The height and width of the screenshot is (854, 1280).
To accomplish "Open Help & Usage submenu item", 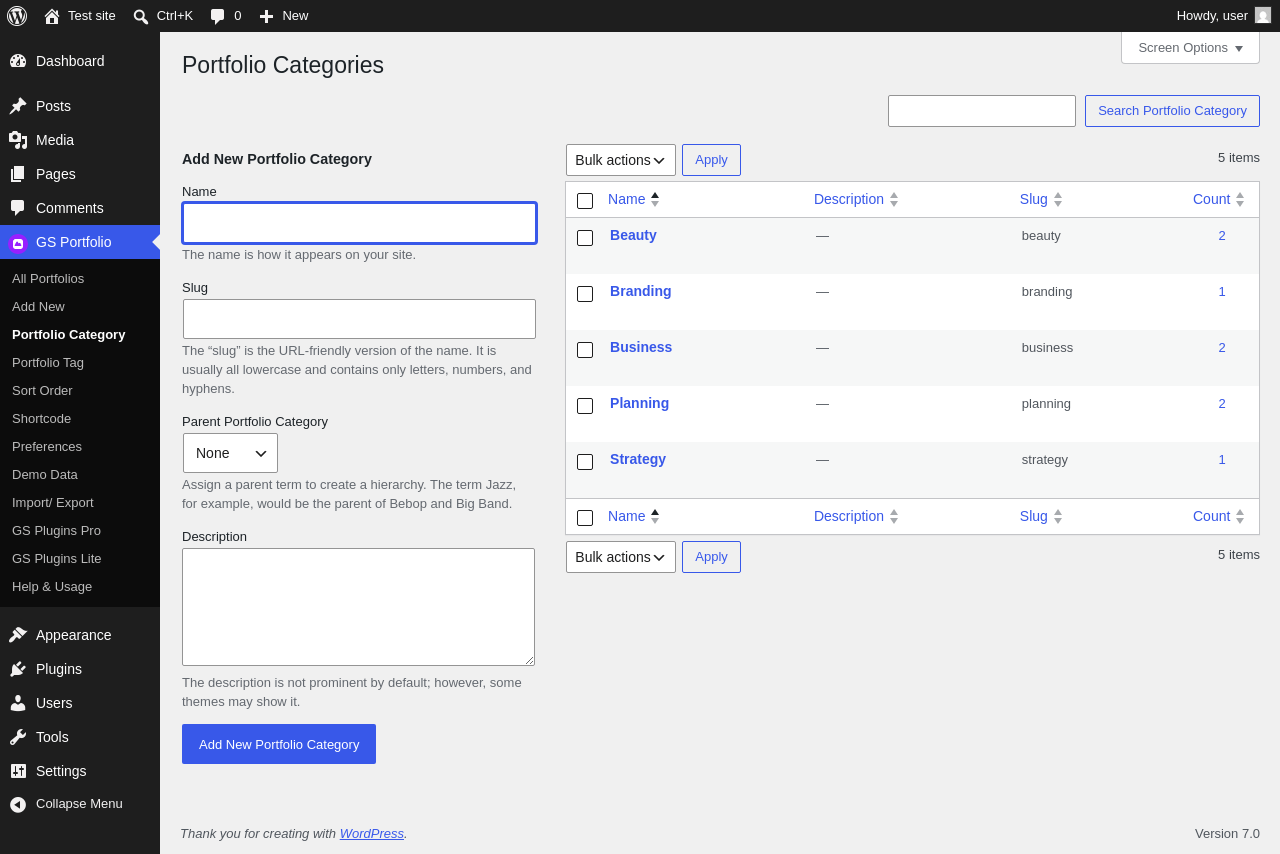I will tap(52, 586).
